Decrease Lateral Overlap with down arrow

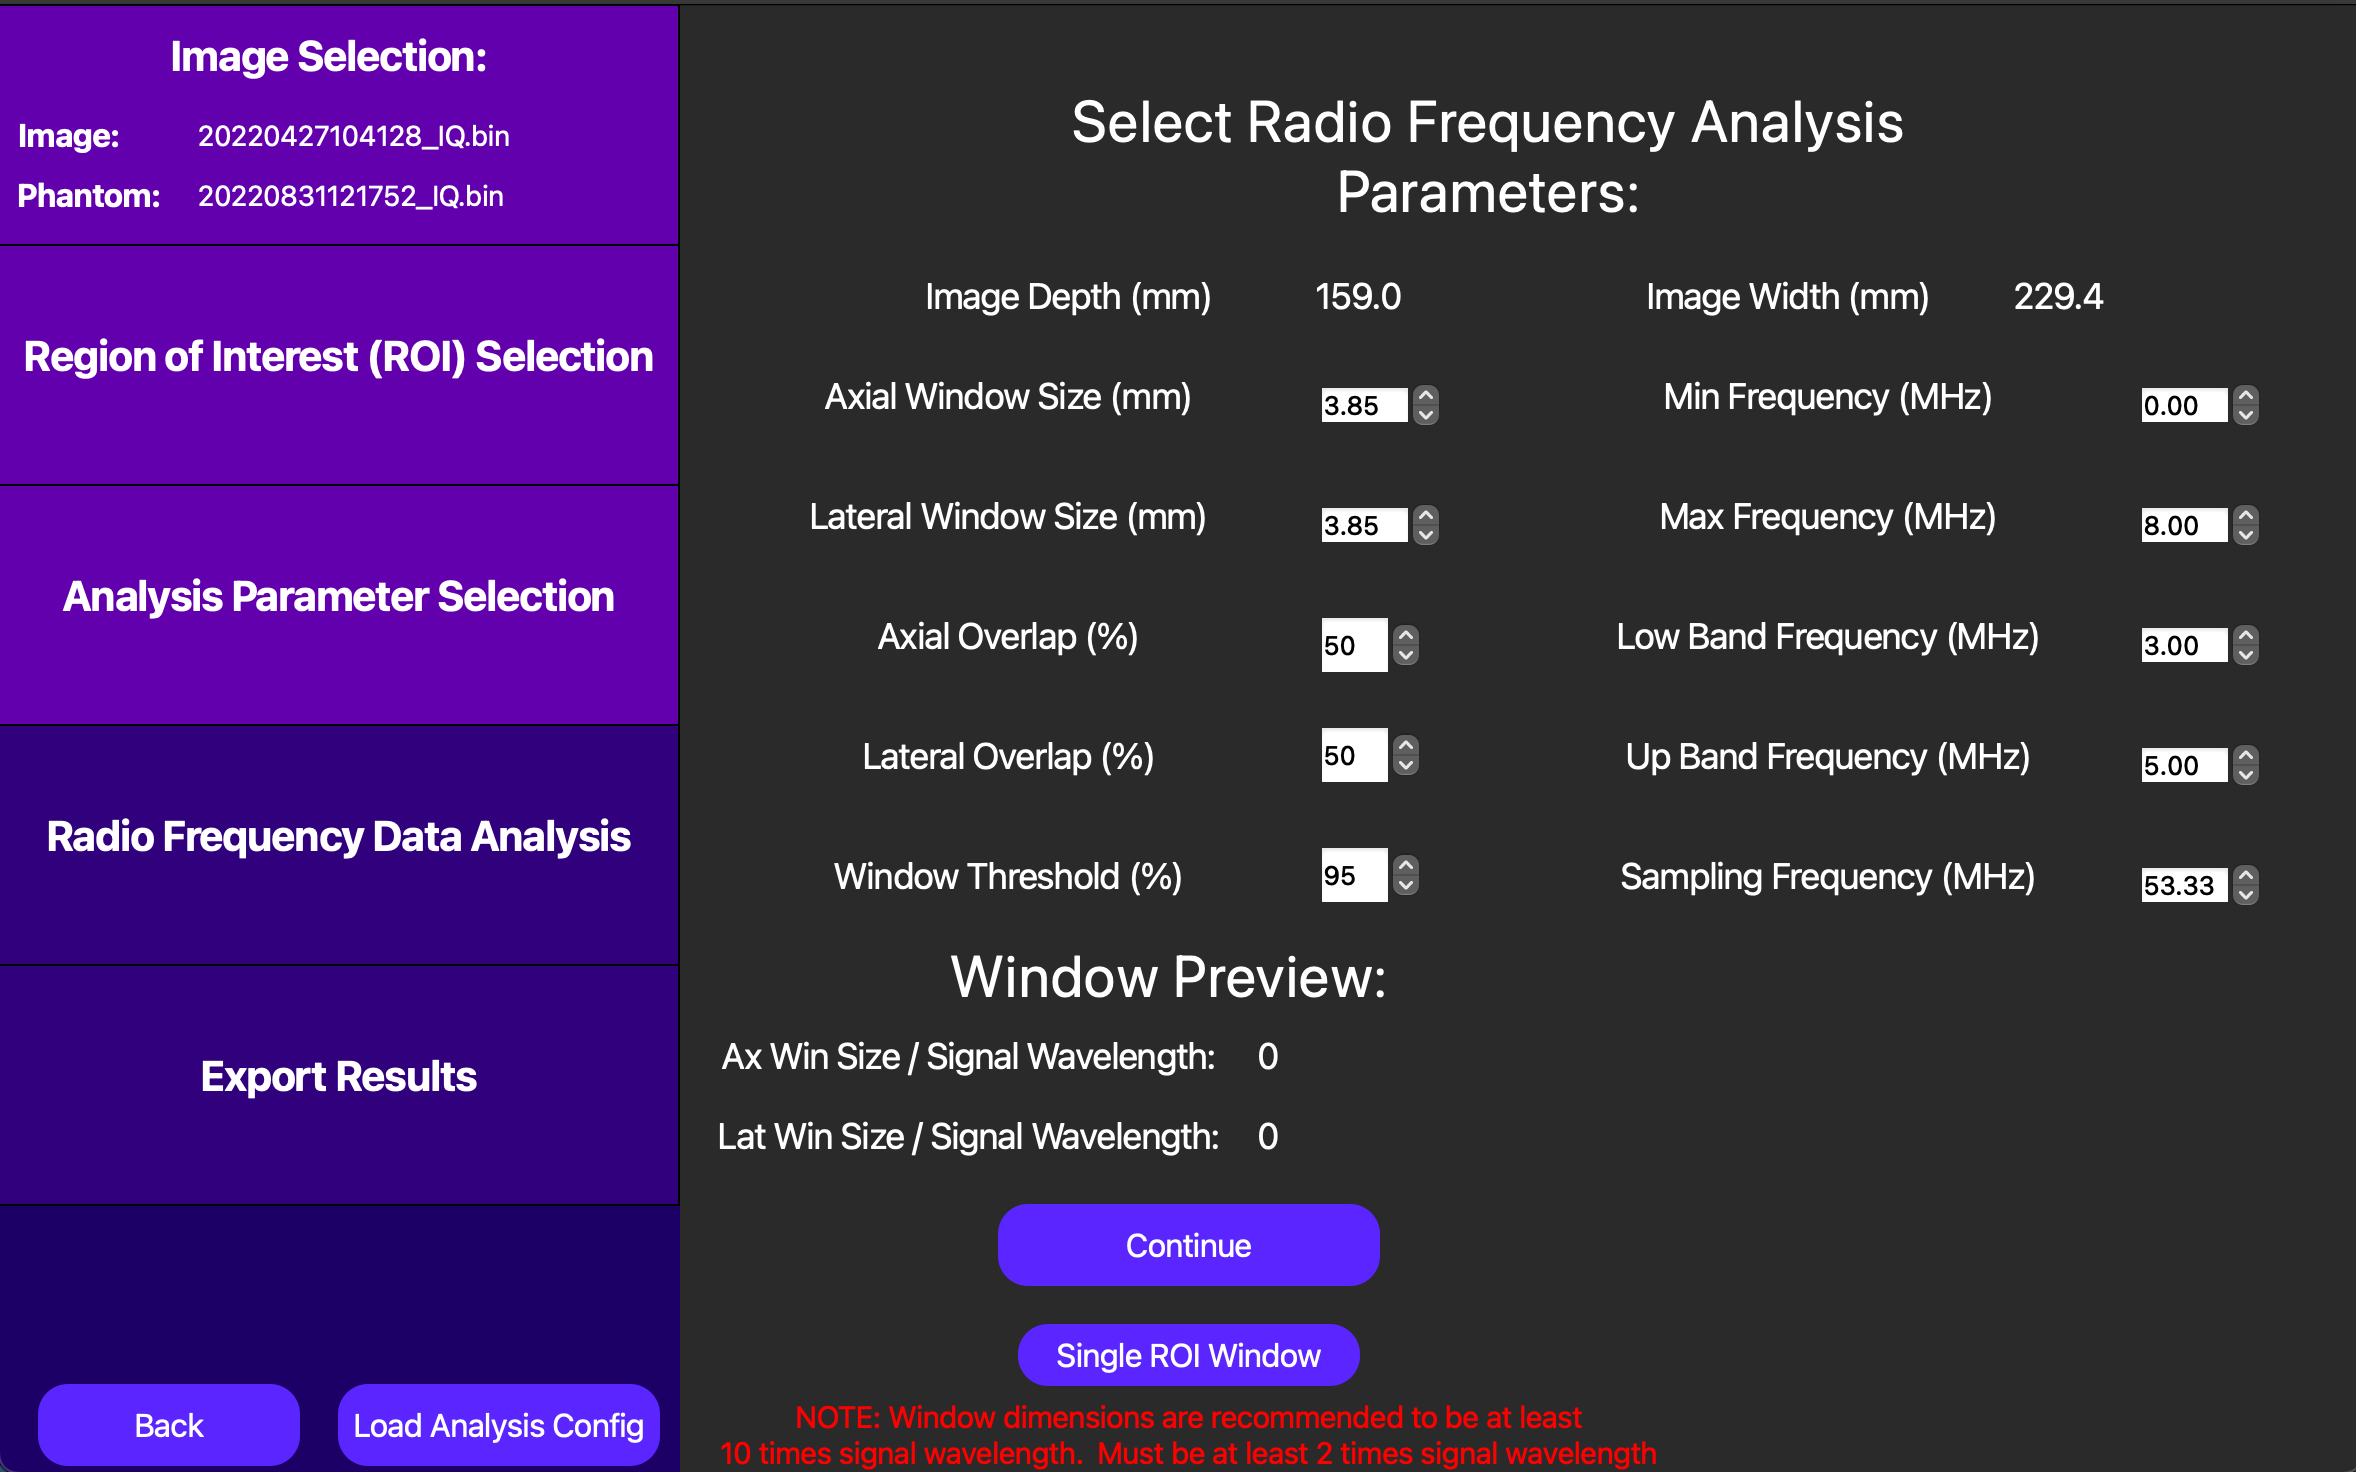pos(1406,764)
